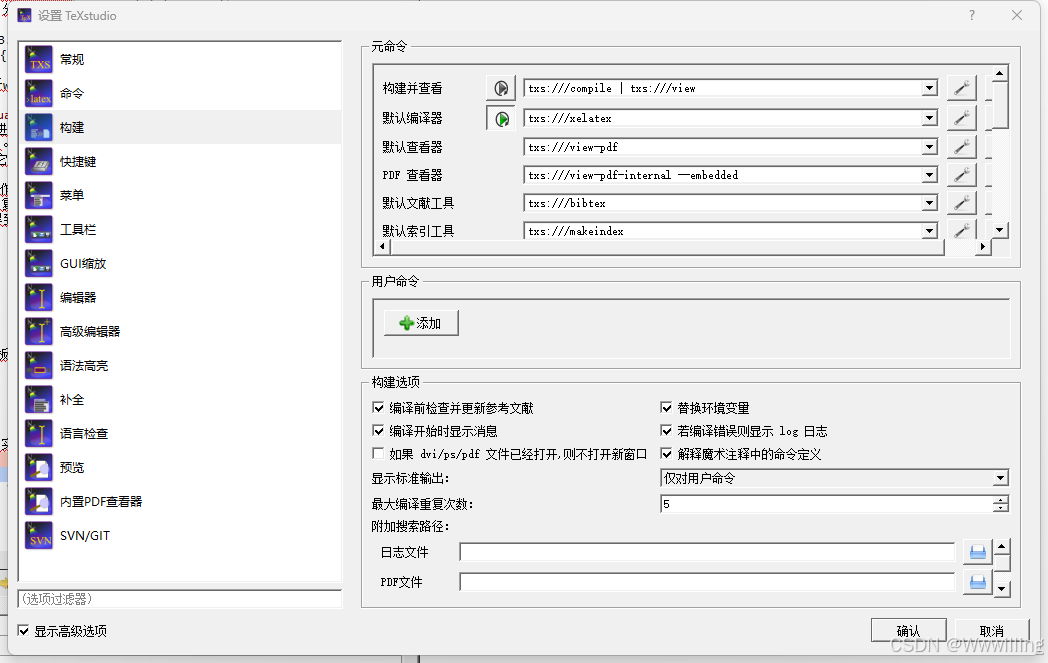1048x663 pixels.
Task: Switch to 编辑器 settings page
Action: [180, 297]
